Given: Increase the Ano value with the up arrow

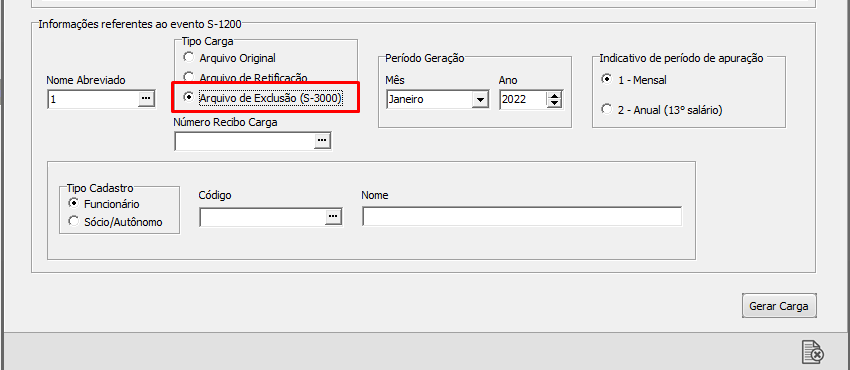Looking at the screenshot, I should [x=554, y=96].
